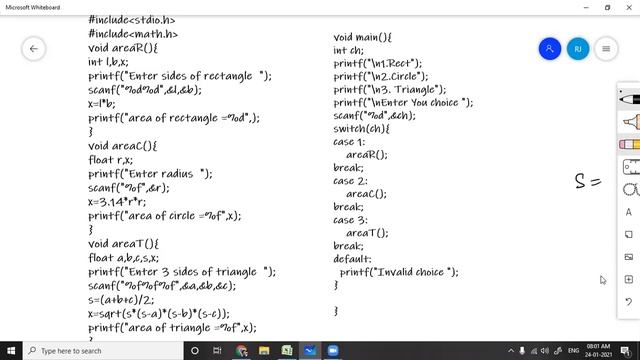Undo the last whiteboard action
Viewport: 640px width, 360px height.
click(629, 302)
